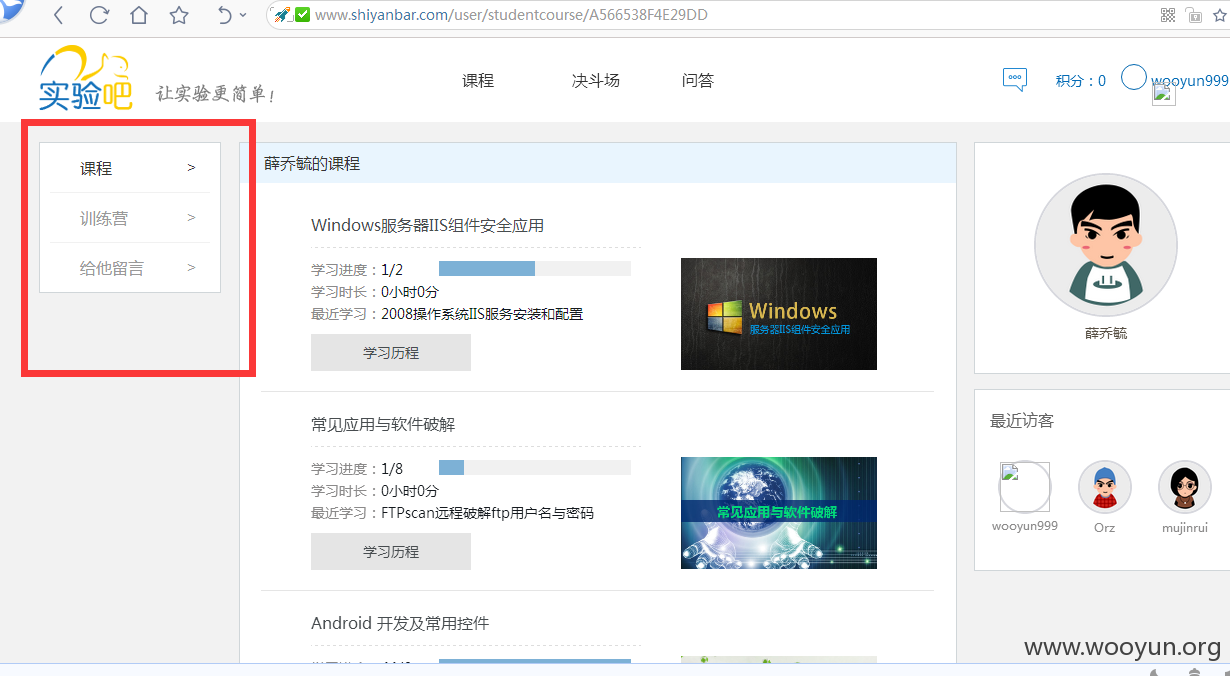The image size is (1230, 676).
Task: Click the circular user avatar in header
Action: point(1133,78)
